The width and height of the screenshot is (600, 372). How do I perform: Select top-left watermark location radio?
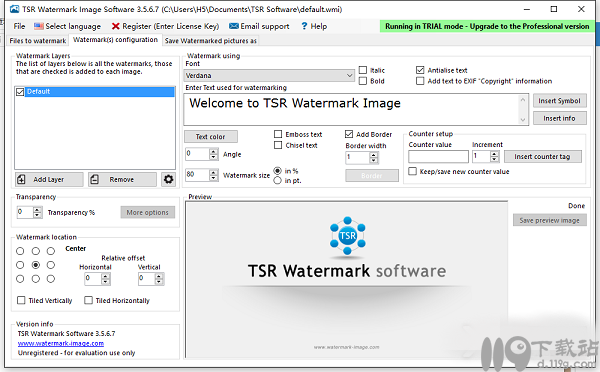click(x=20, y=251)
